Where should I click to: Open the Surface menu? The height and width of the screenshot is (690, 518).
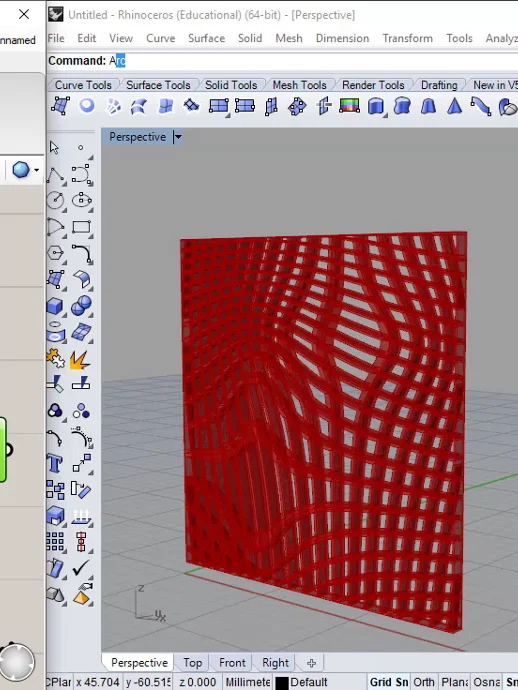click(x=206, y=38)
